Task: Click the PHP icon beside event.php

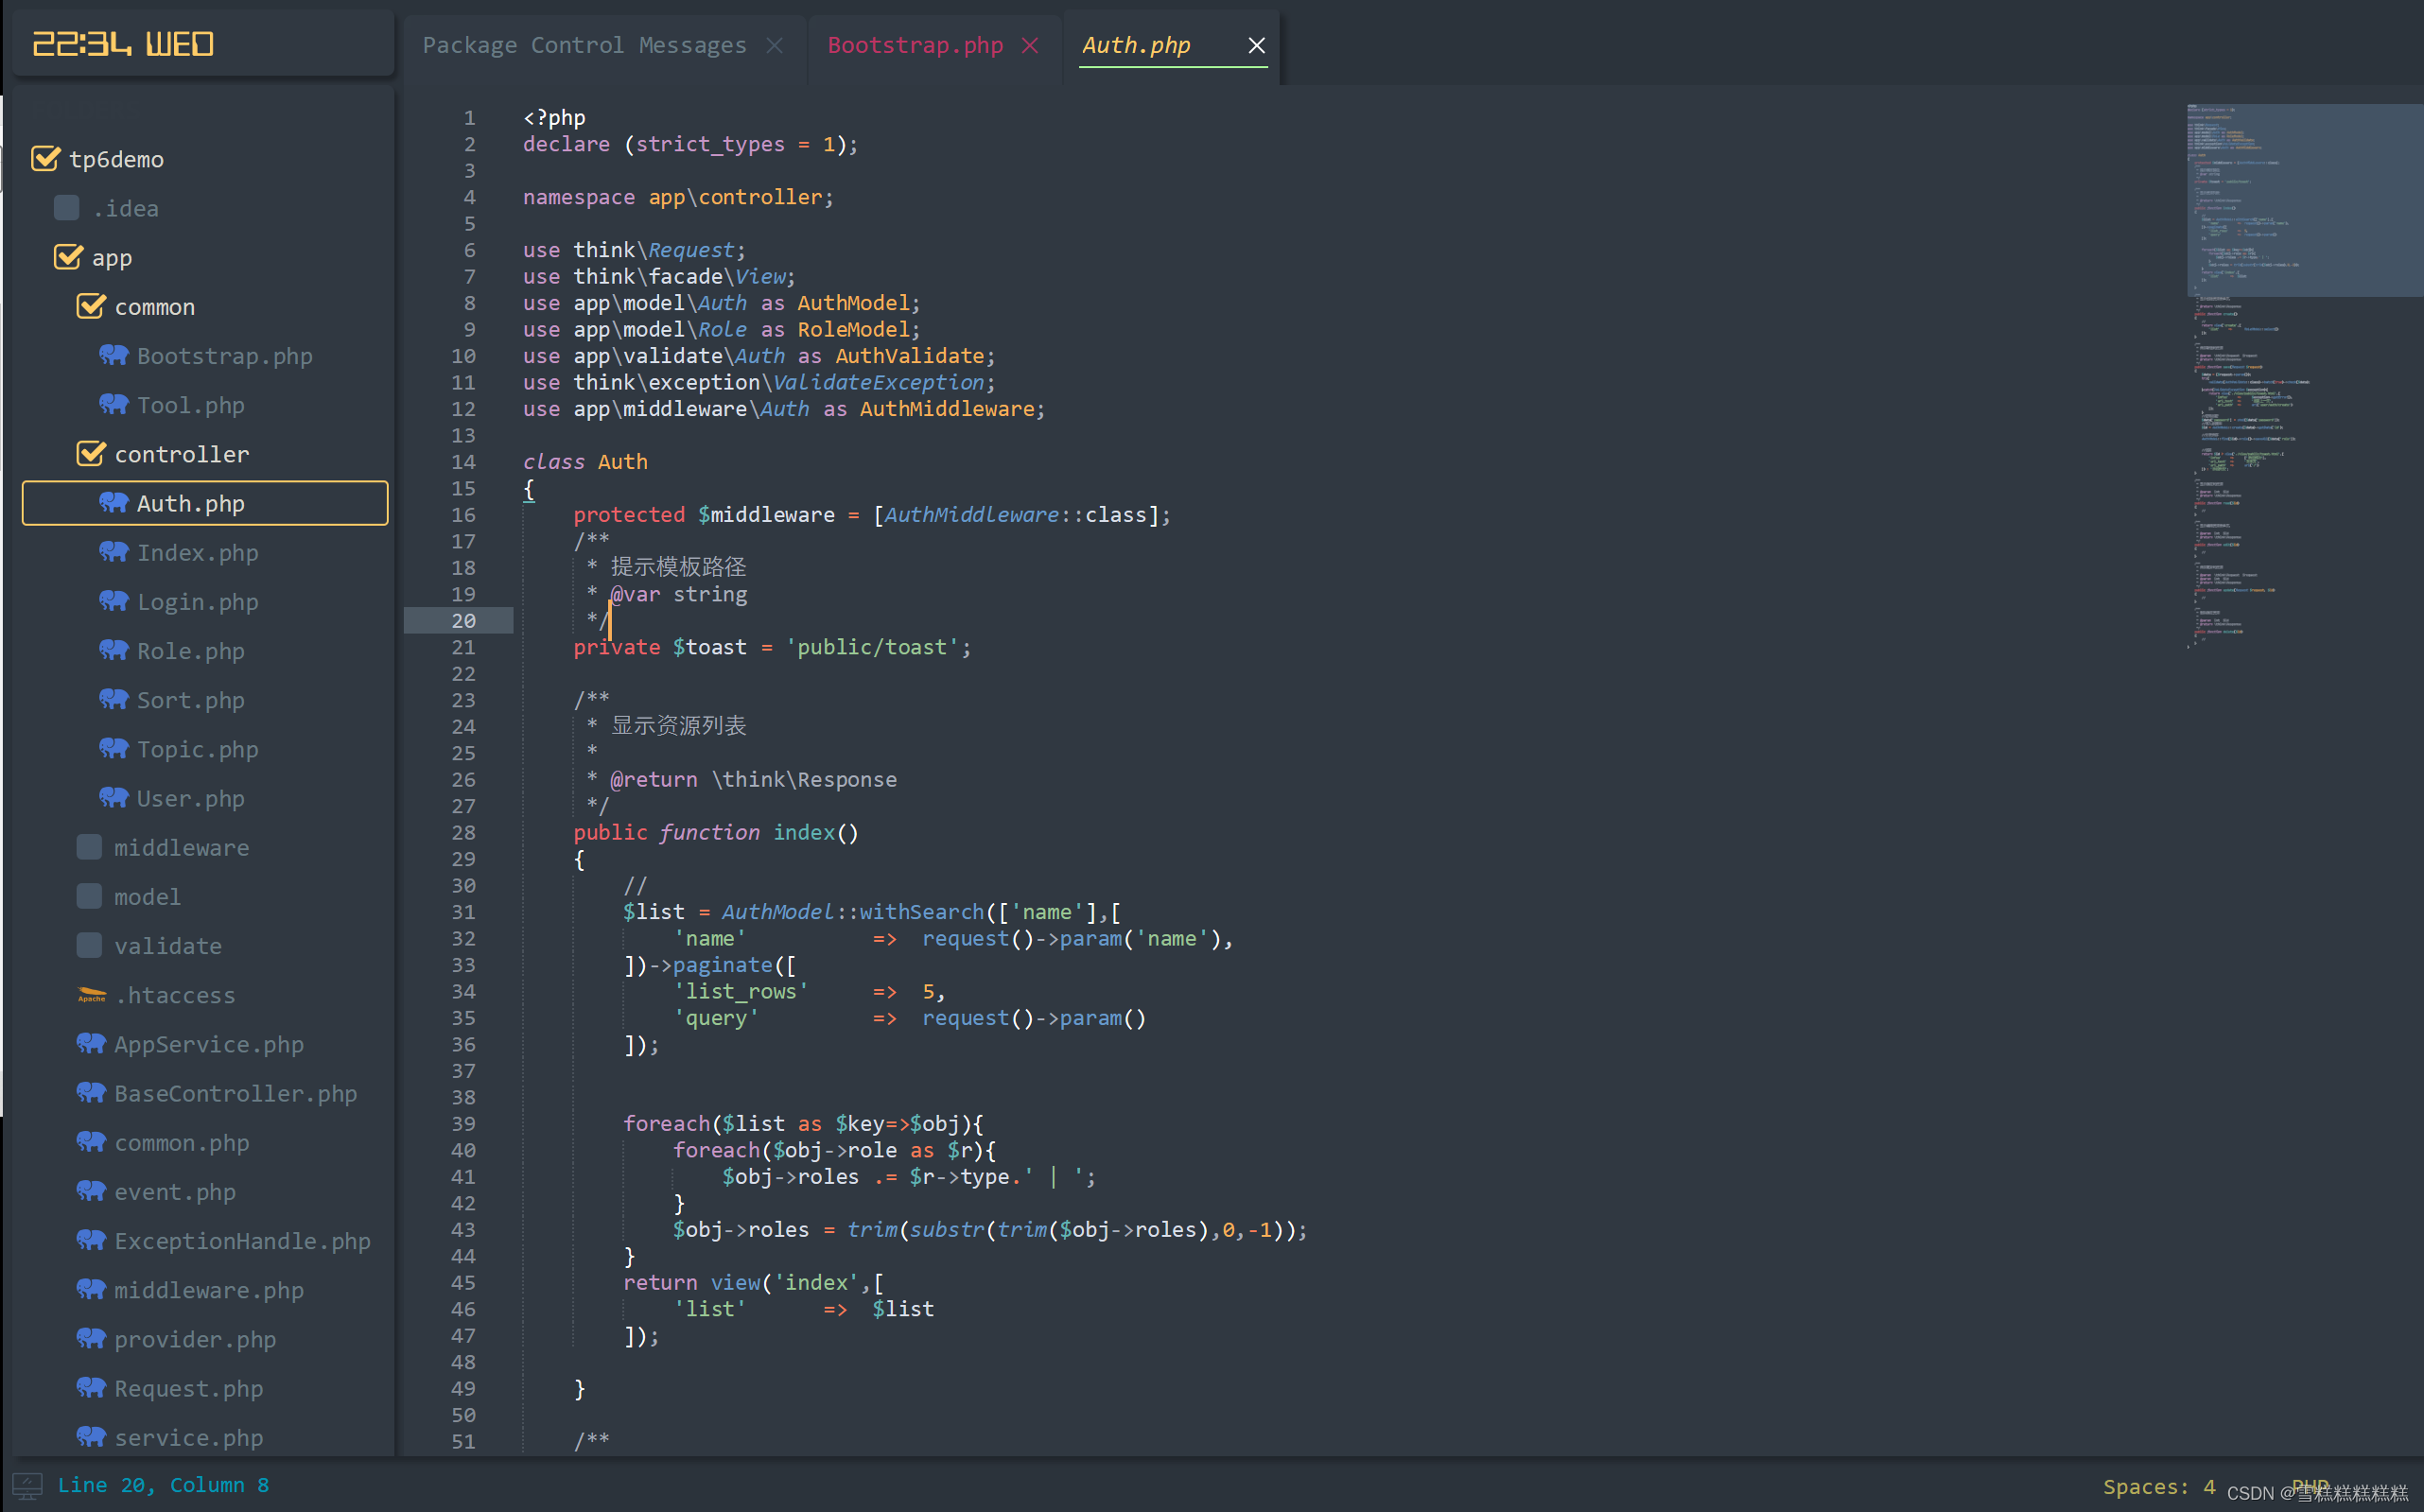Action: (91, 1190)
